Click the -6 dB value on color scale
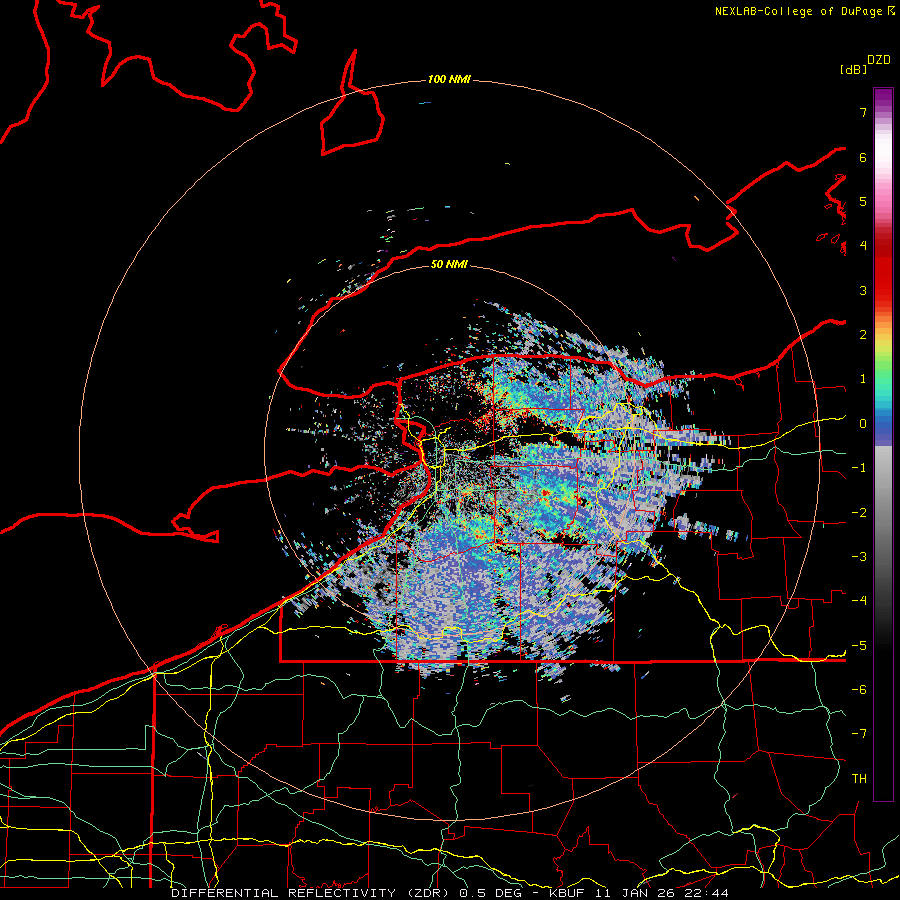Image resolution: width=900 pixels, height=900 pixels. point(859,690)
